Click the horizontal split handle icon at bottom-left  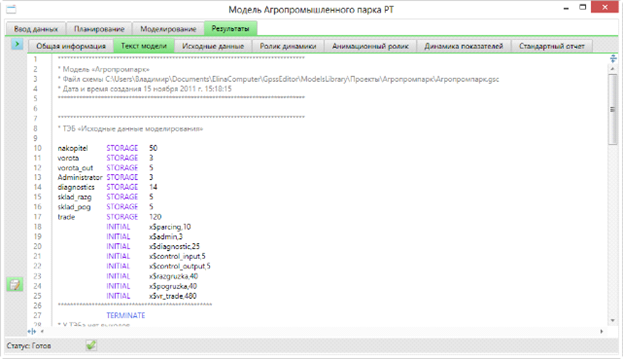[x=32, y=331]
